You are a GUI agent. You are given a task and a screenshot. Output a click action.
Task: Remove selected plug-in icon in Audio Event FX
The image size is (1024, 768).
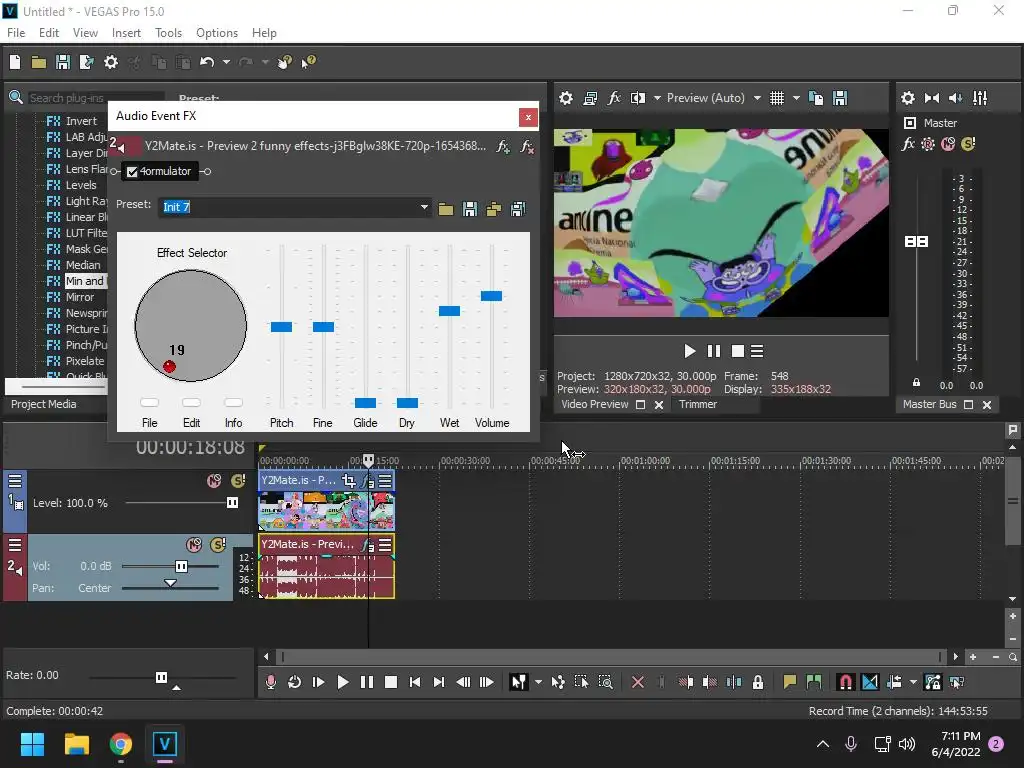(526, 146)
